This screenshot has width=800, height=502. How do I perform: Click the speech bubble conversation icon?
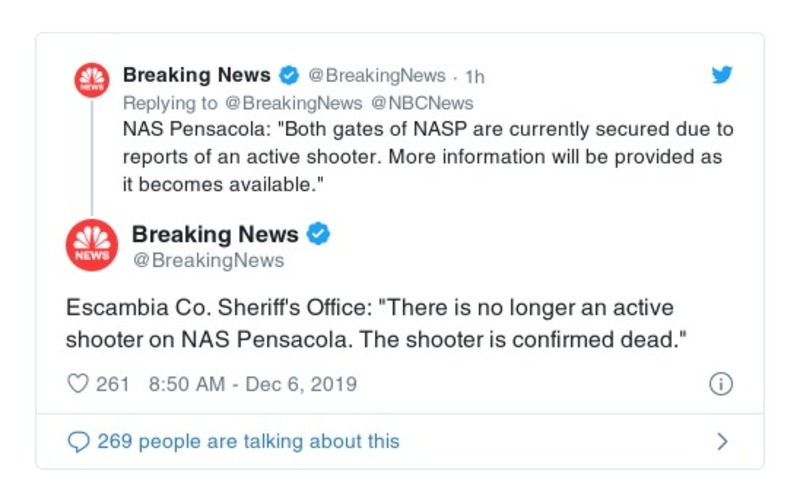coord(78,441)
